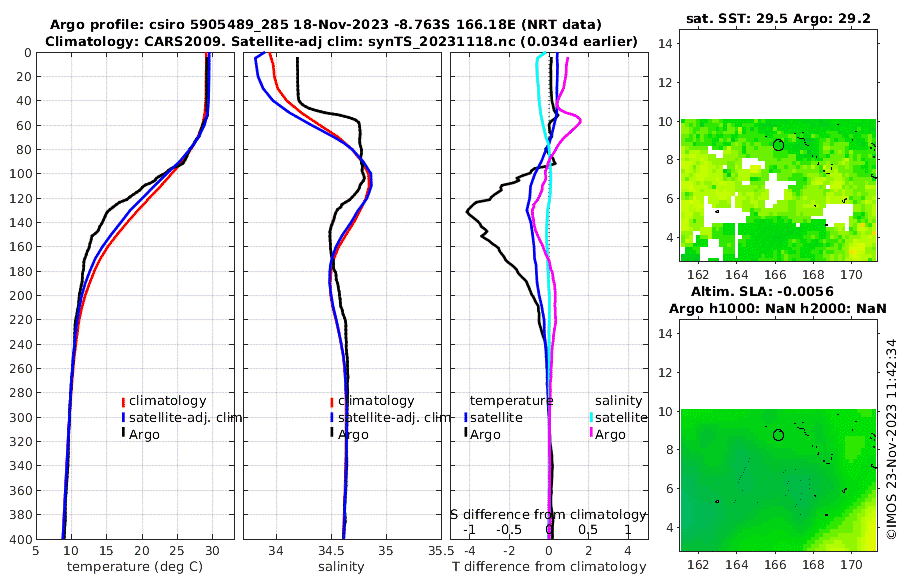Click the 400 depth tick label
This screenshot has height=580, width=900.
pyautogui.click(x=21, y=539)
